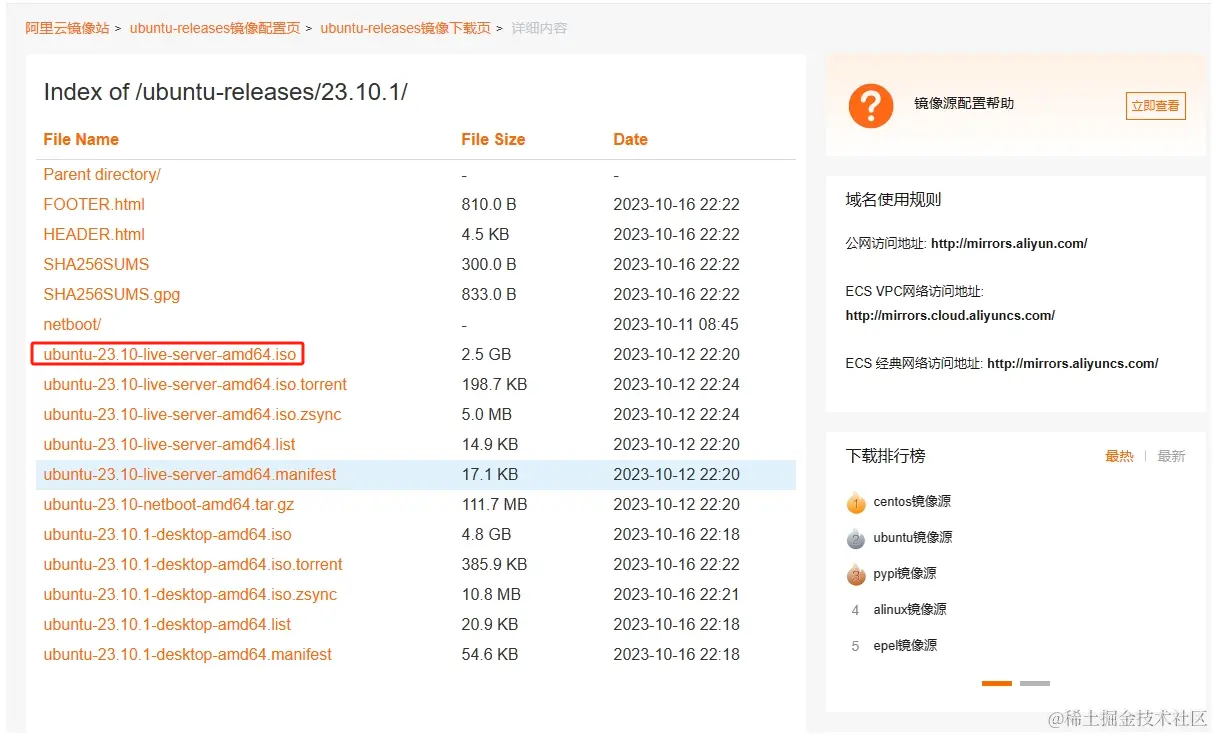Screen dimensions: 1214x735
Task: Download the desktop-amd64.iso.torrent file
Action: 193,564
